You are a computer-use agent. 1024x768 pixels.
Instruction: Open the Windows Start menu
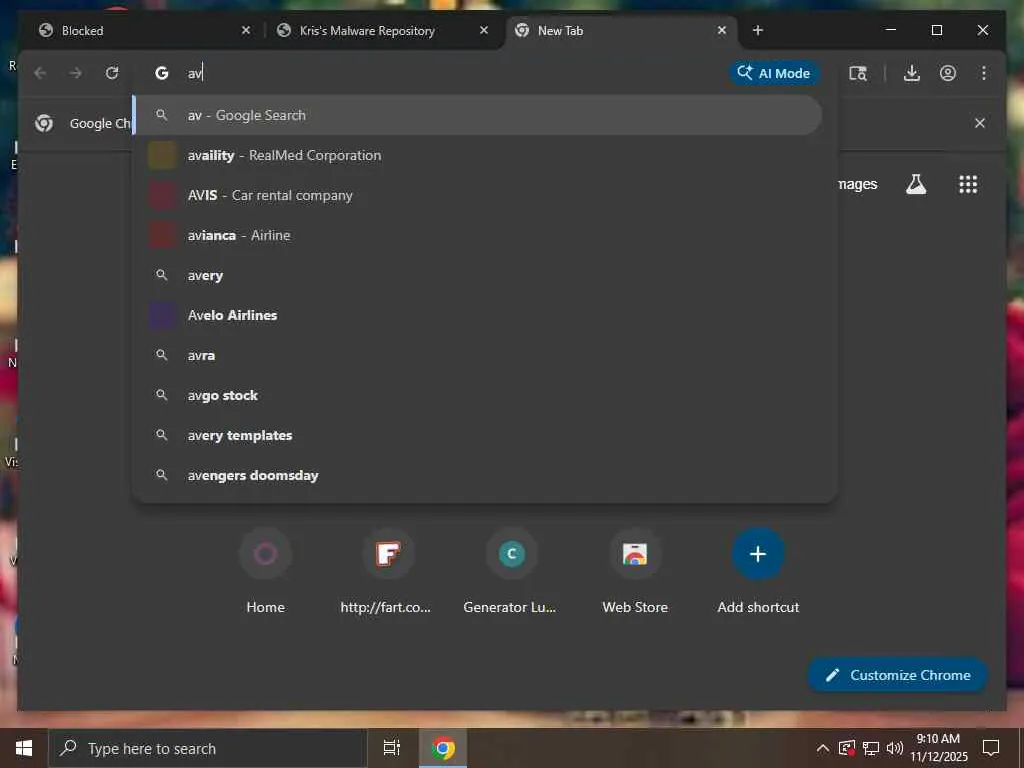pyautogui.click(x=24, y=748)
